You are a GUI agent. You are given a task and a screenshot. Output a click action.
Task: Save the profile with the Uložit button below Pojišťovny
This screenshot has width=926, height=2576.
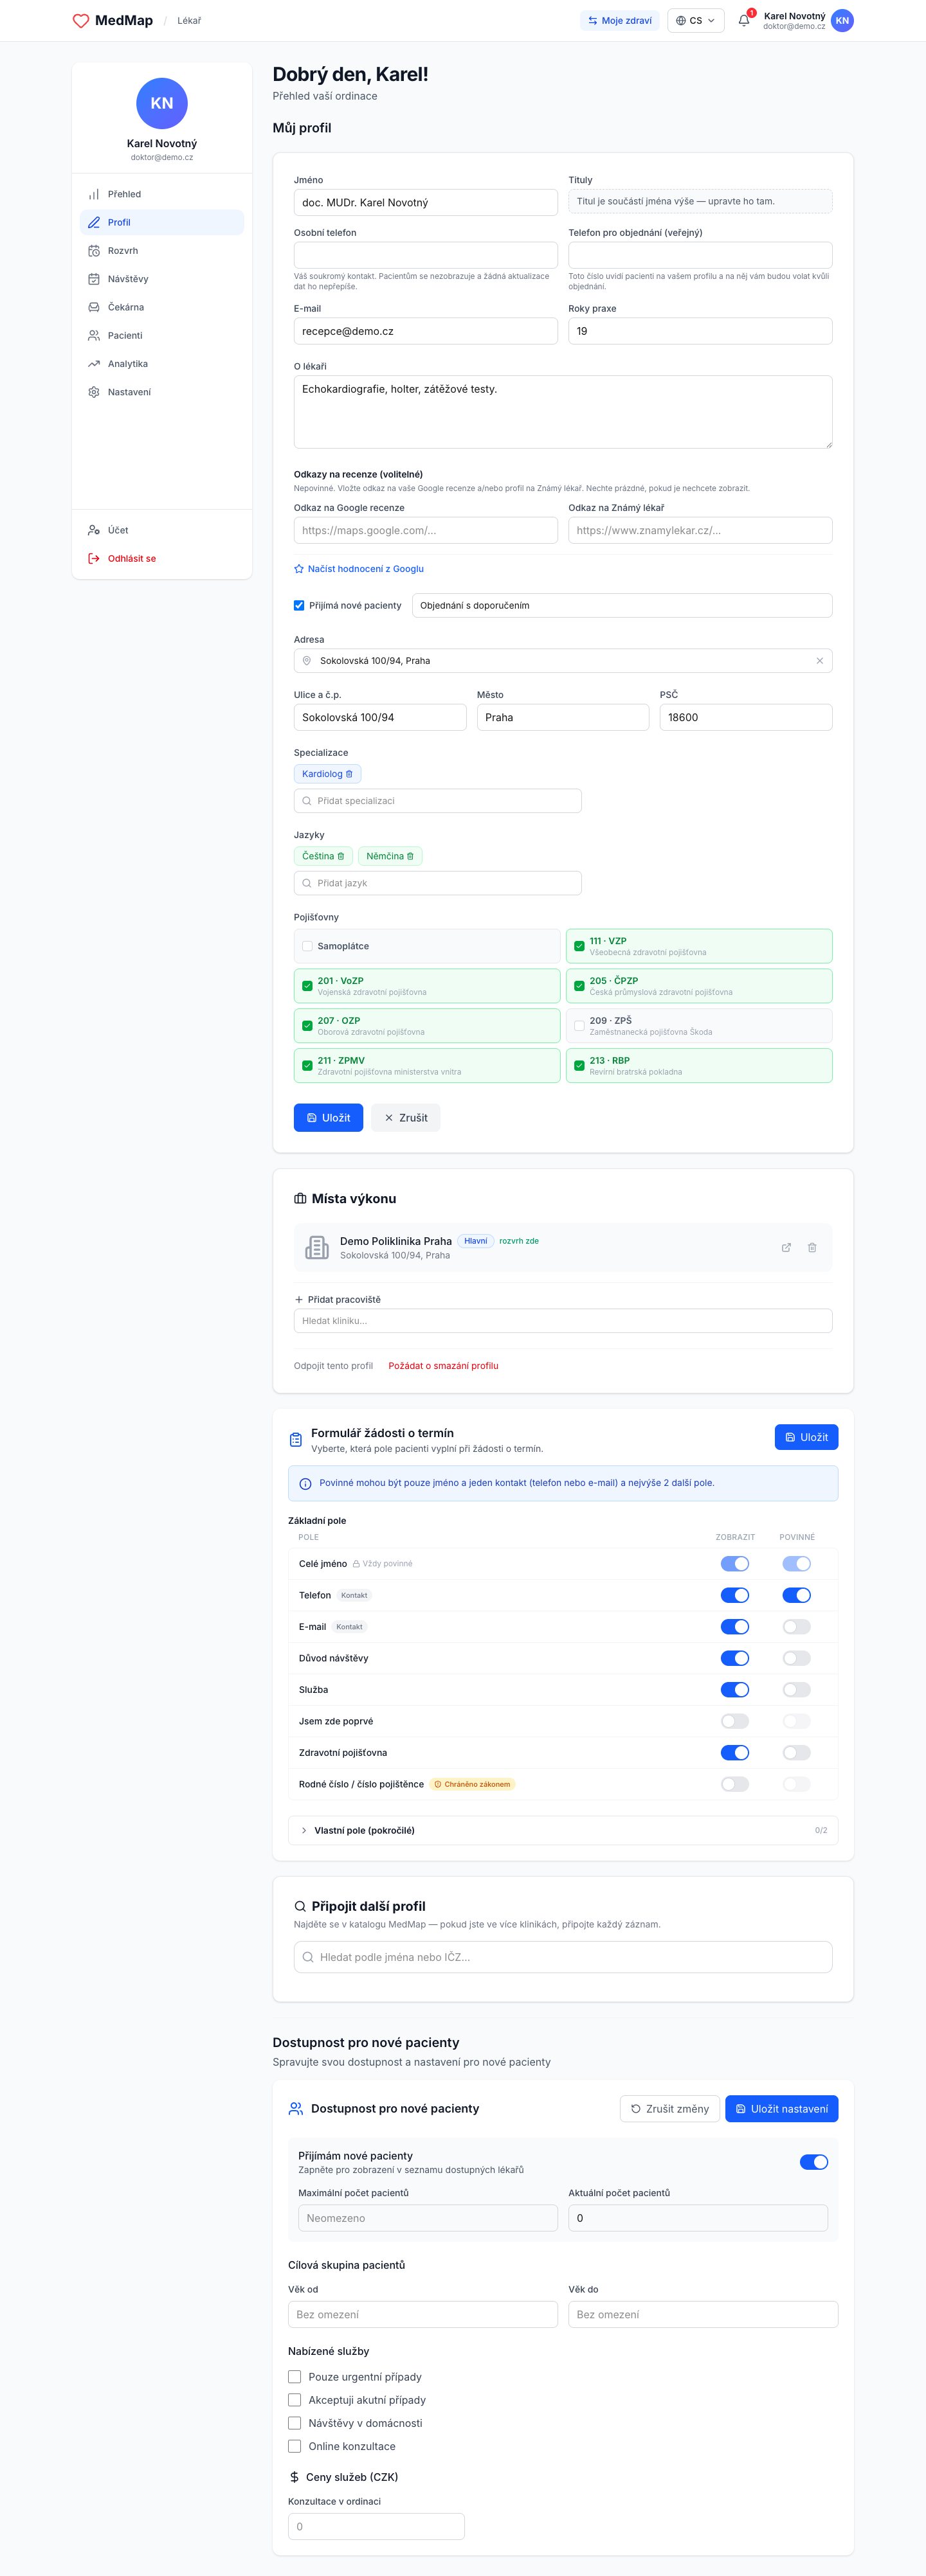[x=328, y=1118]
